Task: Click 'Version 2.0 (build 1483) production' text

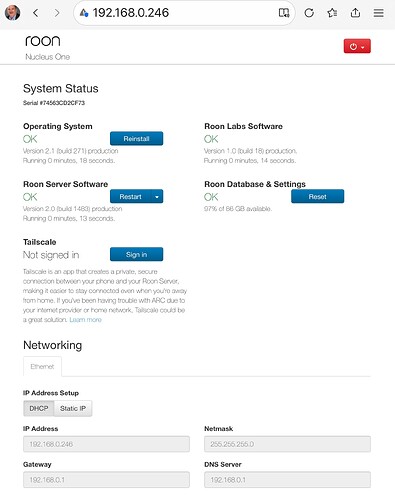Action: click(72, 209)
